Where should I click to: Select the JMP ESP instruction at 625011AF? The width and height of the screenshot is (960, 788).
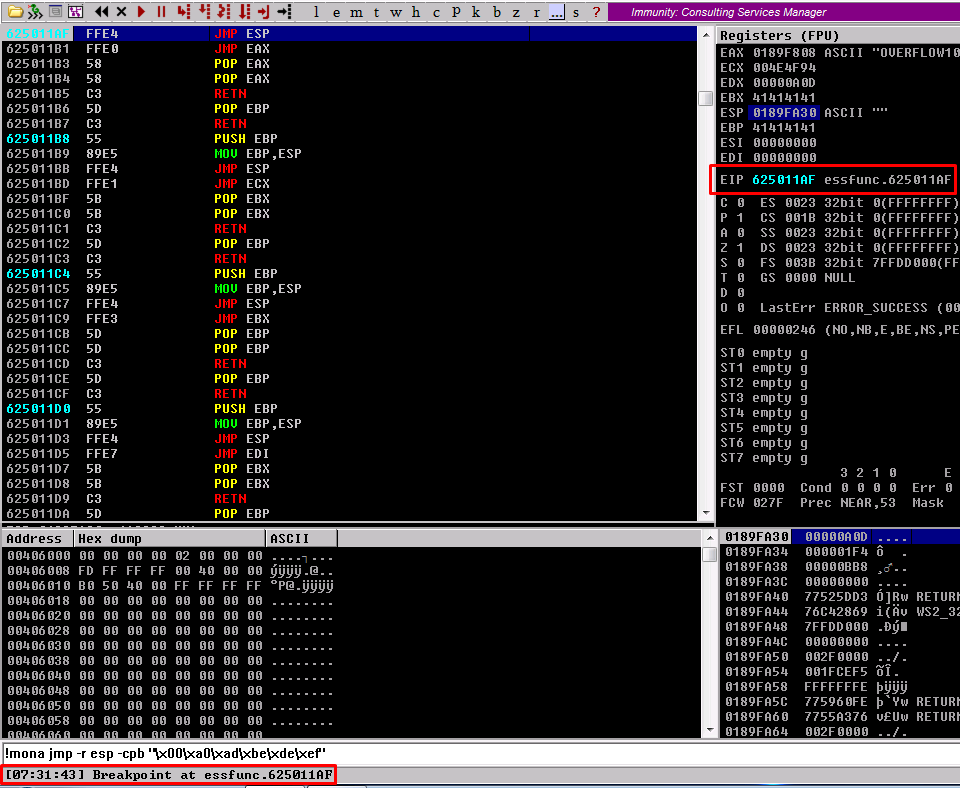(x=349, y=34)
